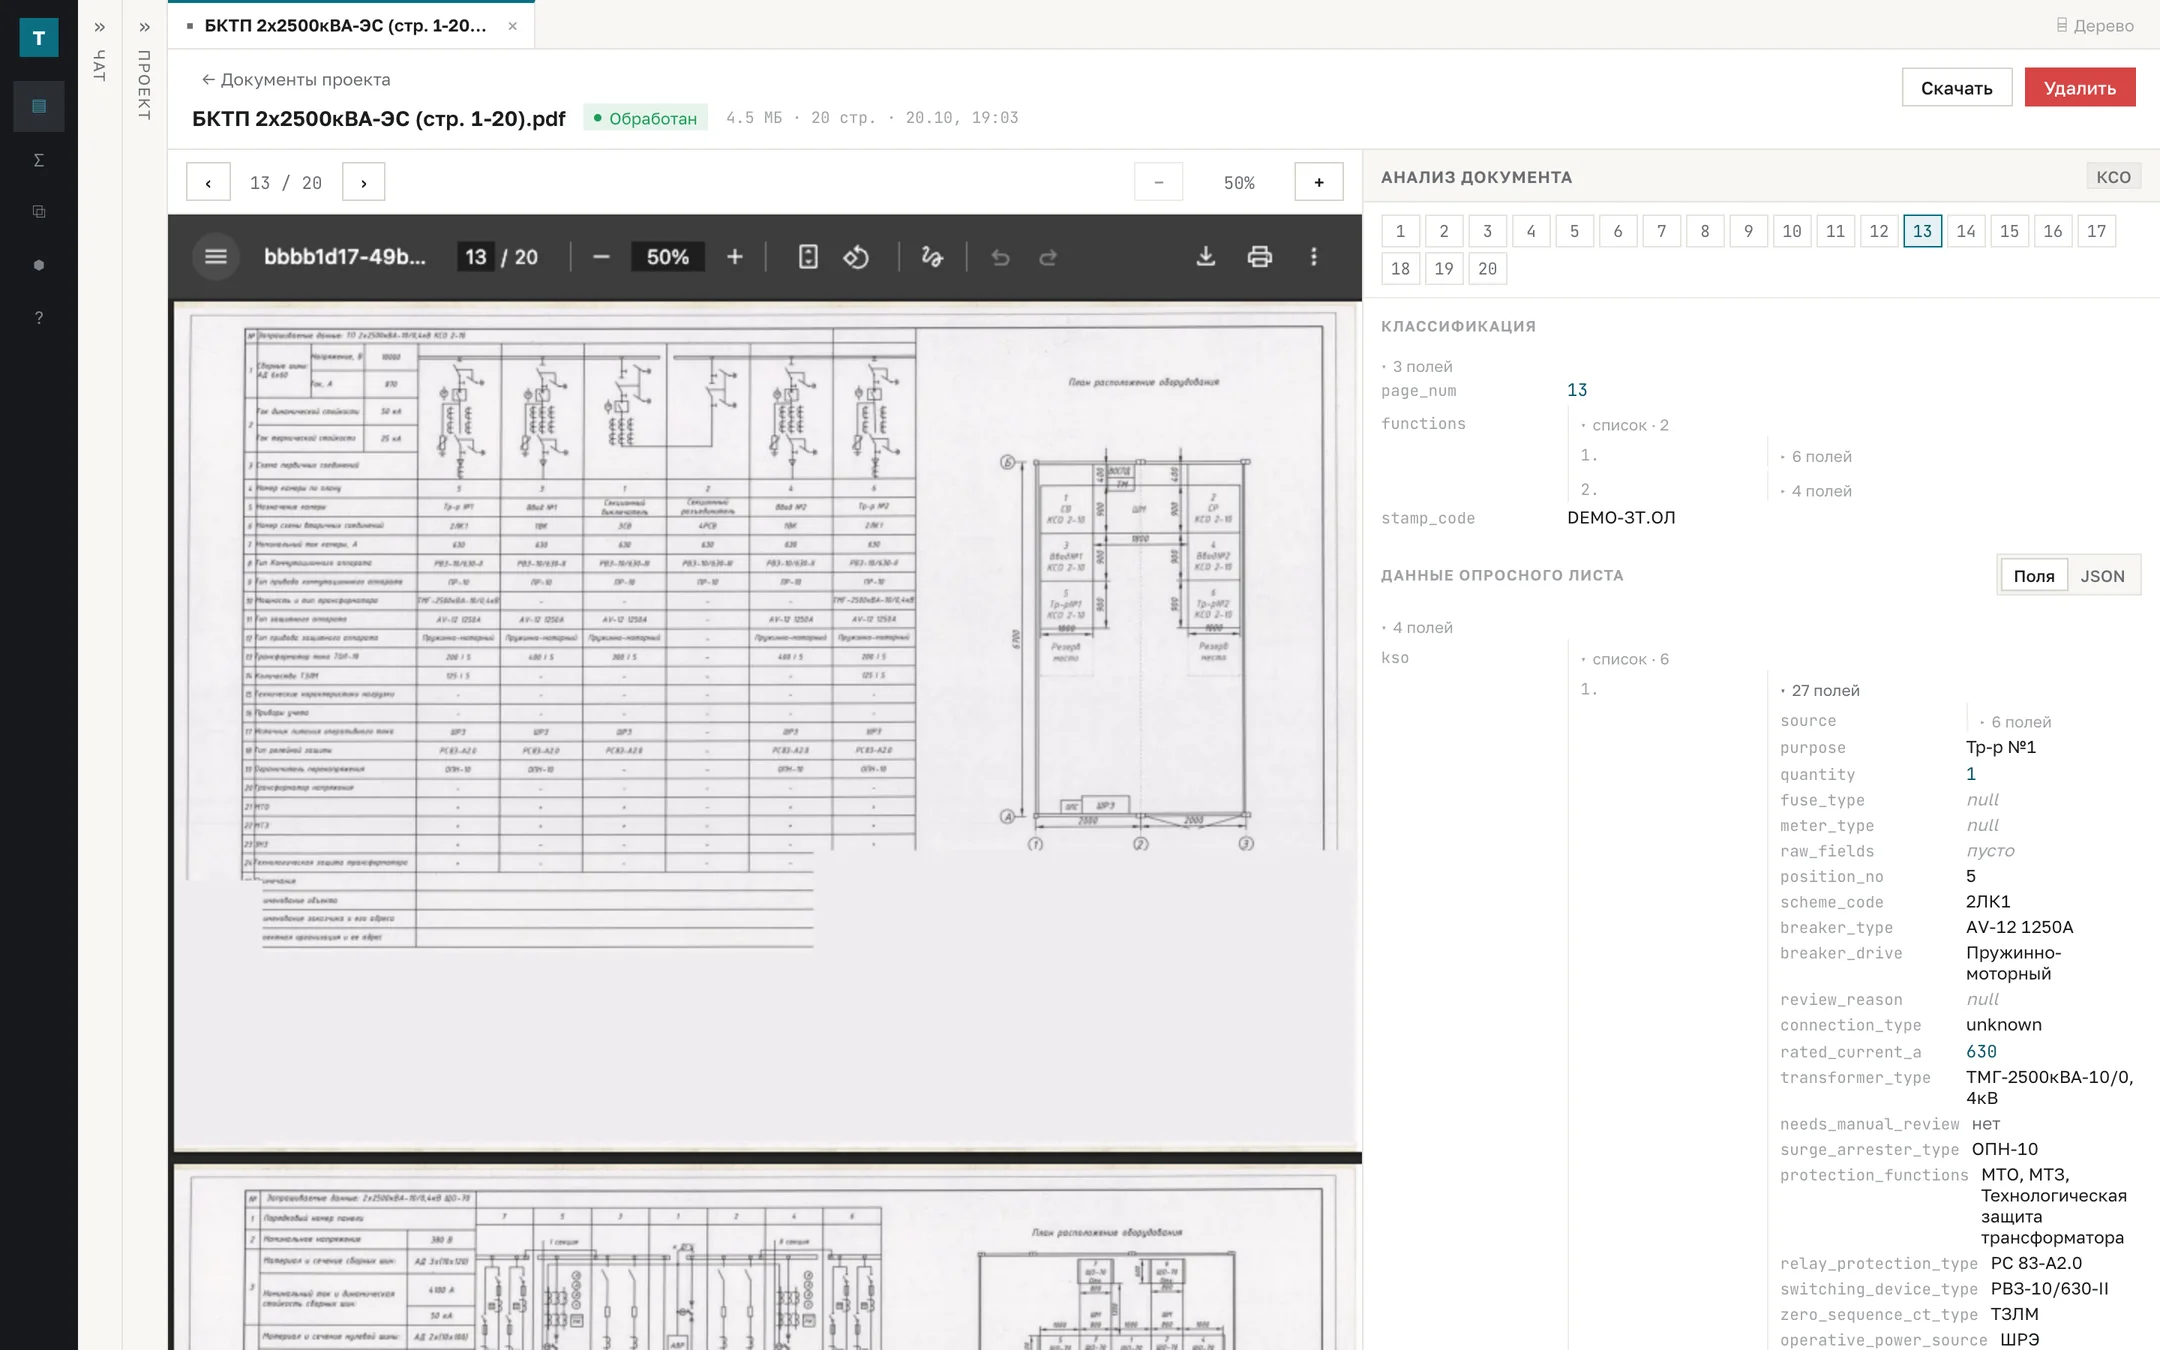The image size is (2160, 1350).
Task: Click PDF viewer zoom out minus icon
Action: pyautogui.click(x=601, y=257)
